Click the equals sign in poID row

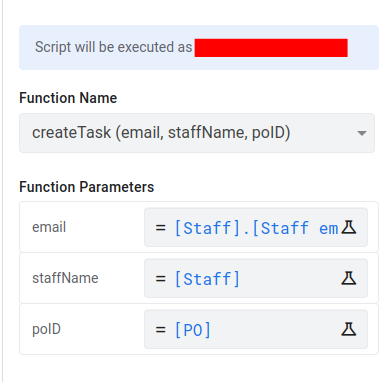click(160, 330)
